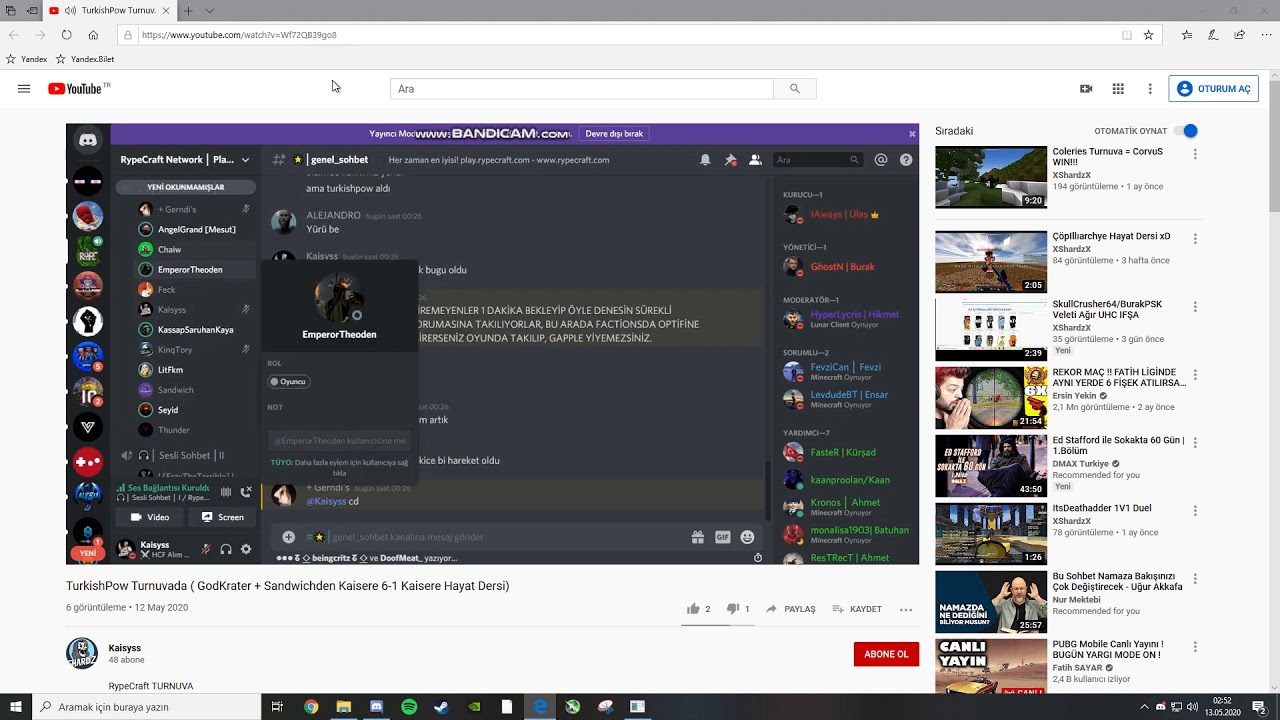Screen dimensions: 1280x720
Task: Click the OTURUM AÇ sign-in button
Action: tap(1214, 89)
